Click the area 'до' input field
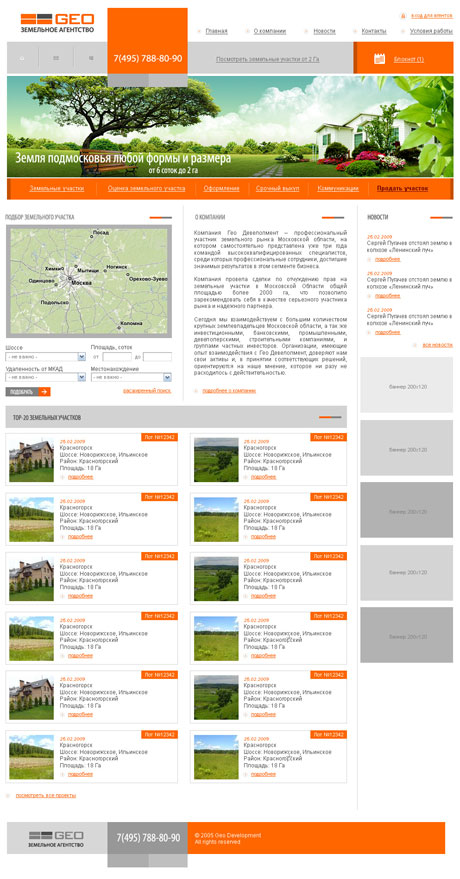The height and width of the screenshot is (879, 460). pos(157,357)
